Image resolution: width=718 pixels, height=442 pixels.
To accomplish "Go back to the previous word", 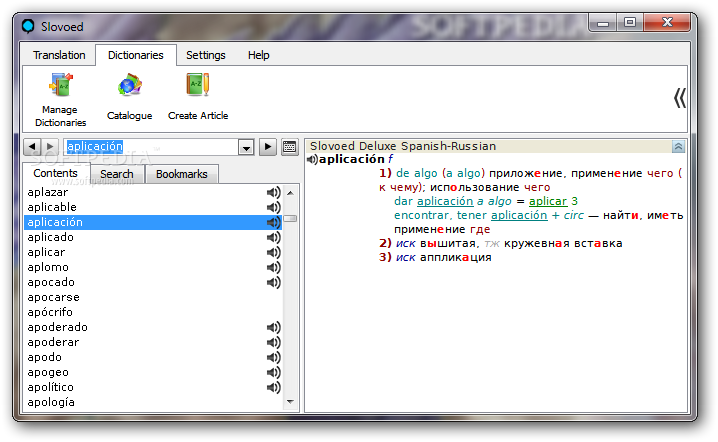I will pos(32,147).
